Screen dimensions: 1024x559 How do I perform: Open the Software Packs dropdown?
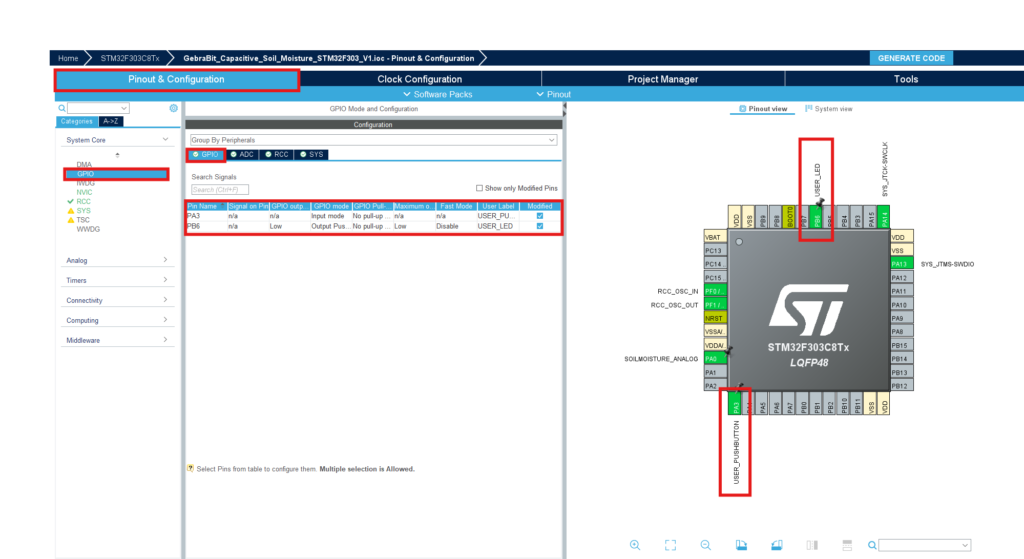(x=438, y=94)
